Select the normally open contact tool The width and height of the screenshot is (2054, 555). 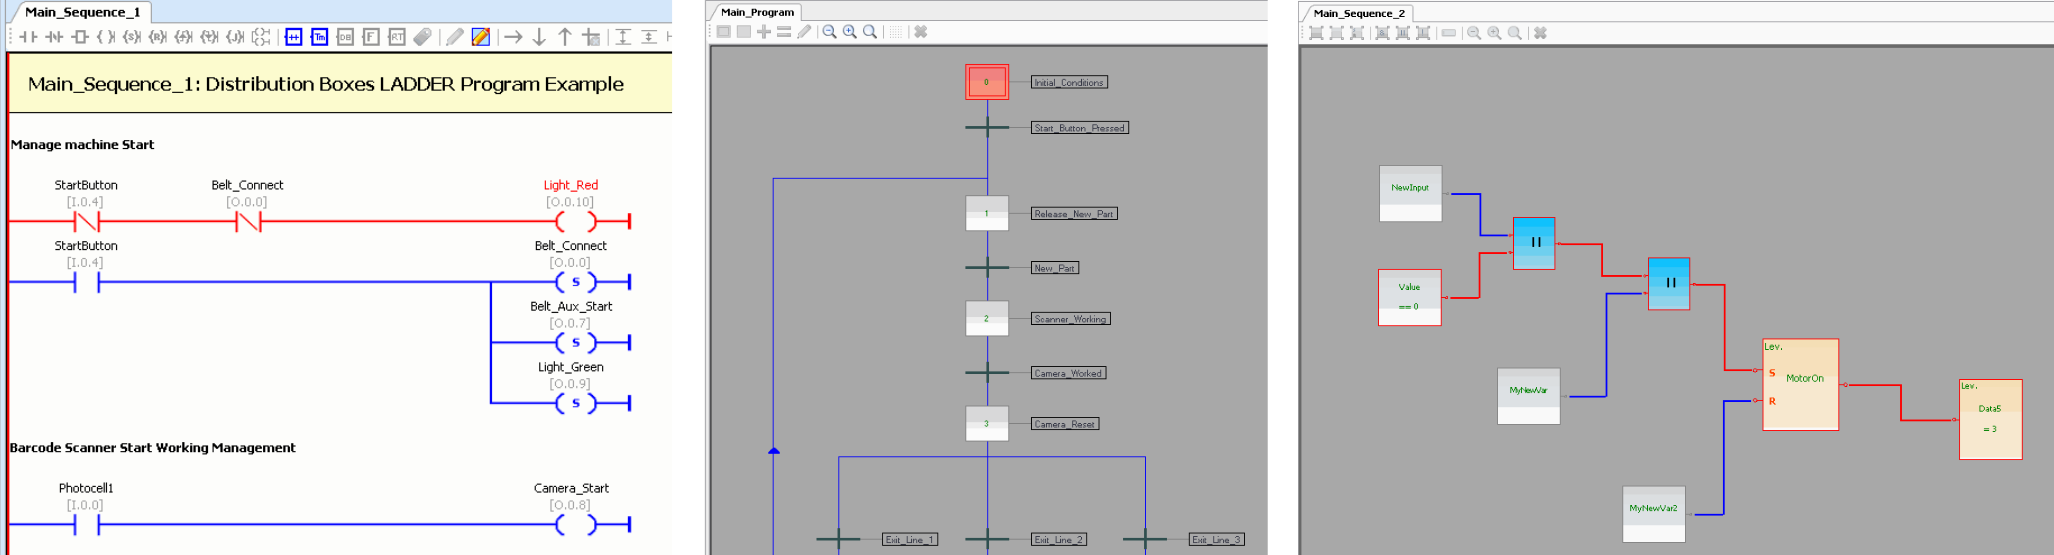coord(28,37)
